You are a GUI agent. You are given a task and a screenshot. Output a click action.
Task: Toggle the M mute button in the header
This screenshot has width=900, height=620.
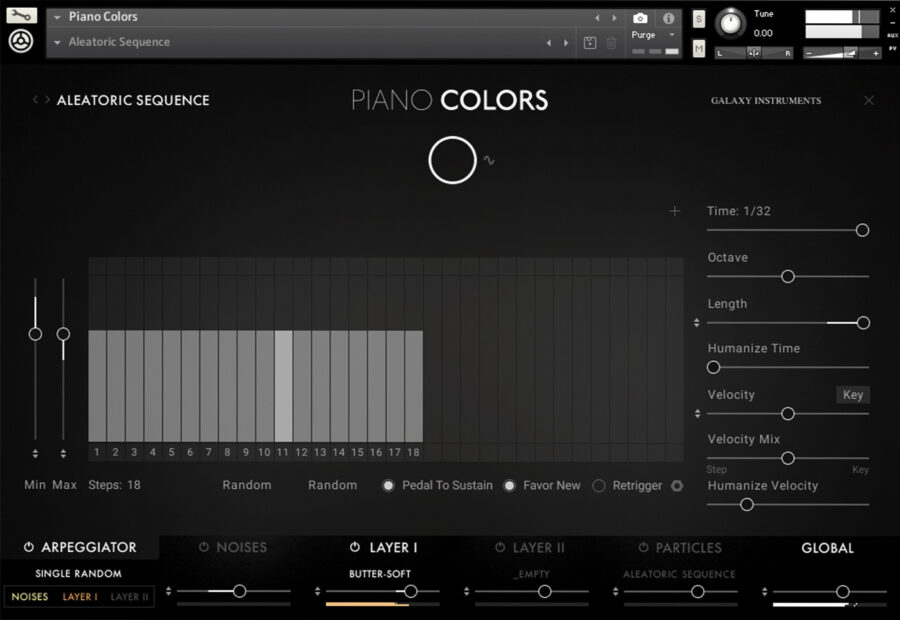click(700, 47)
